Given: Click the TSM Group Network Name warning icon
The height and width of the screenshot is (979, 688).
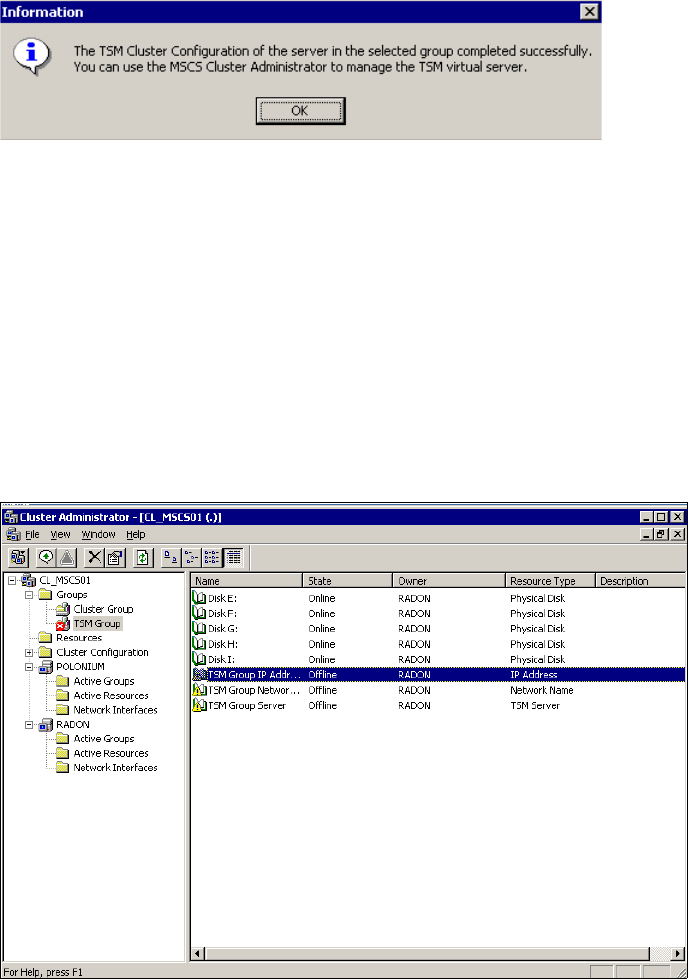Looking at the screenshot, I should tap(199, 690).
